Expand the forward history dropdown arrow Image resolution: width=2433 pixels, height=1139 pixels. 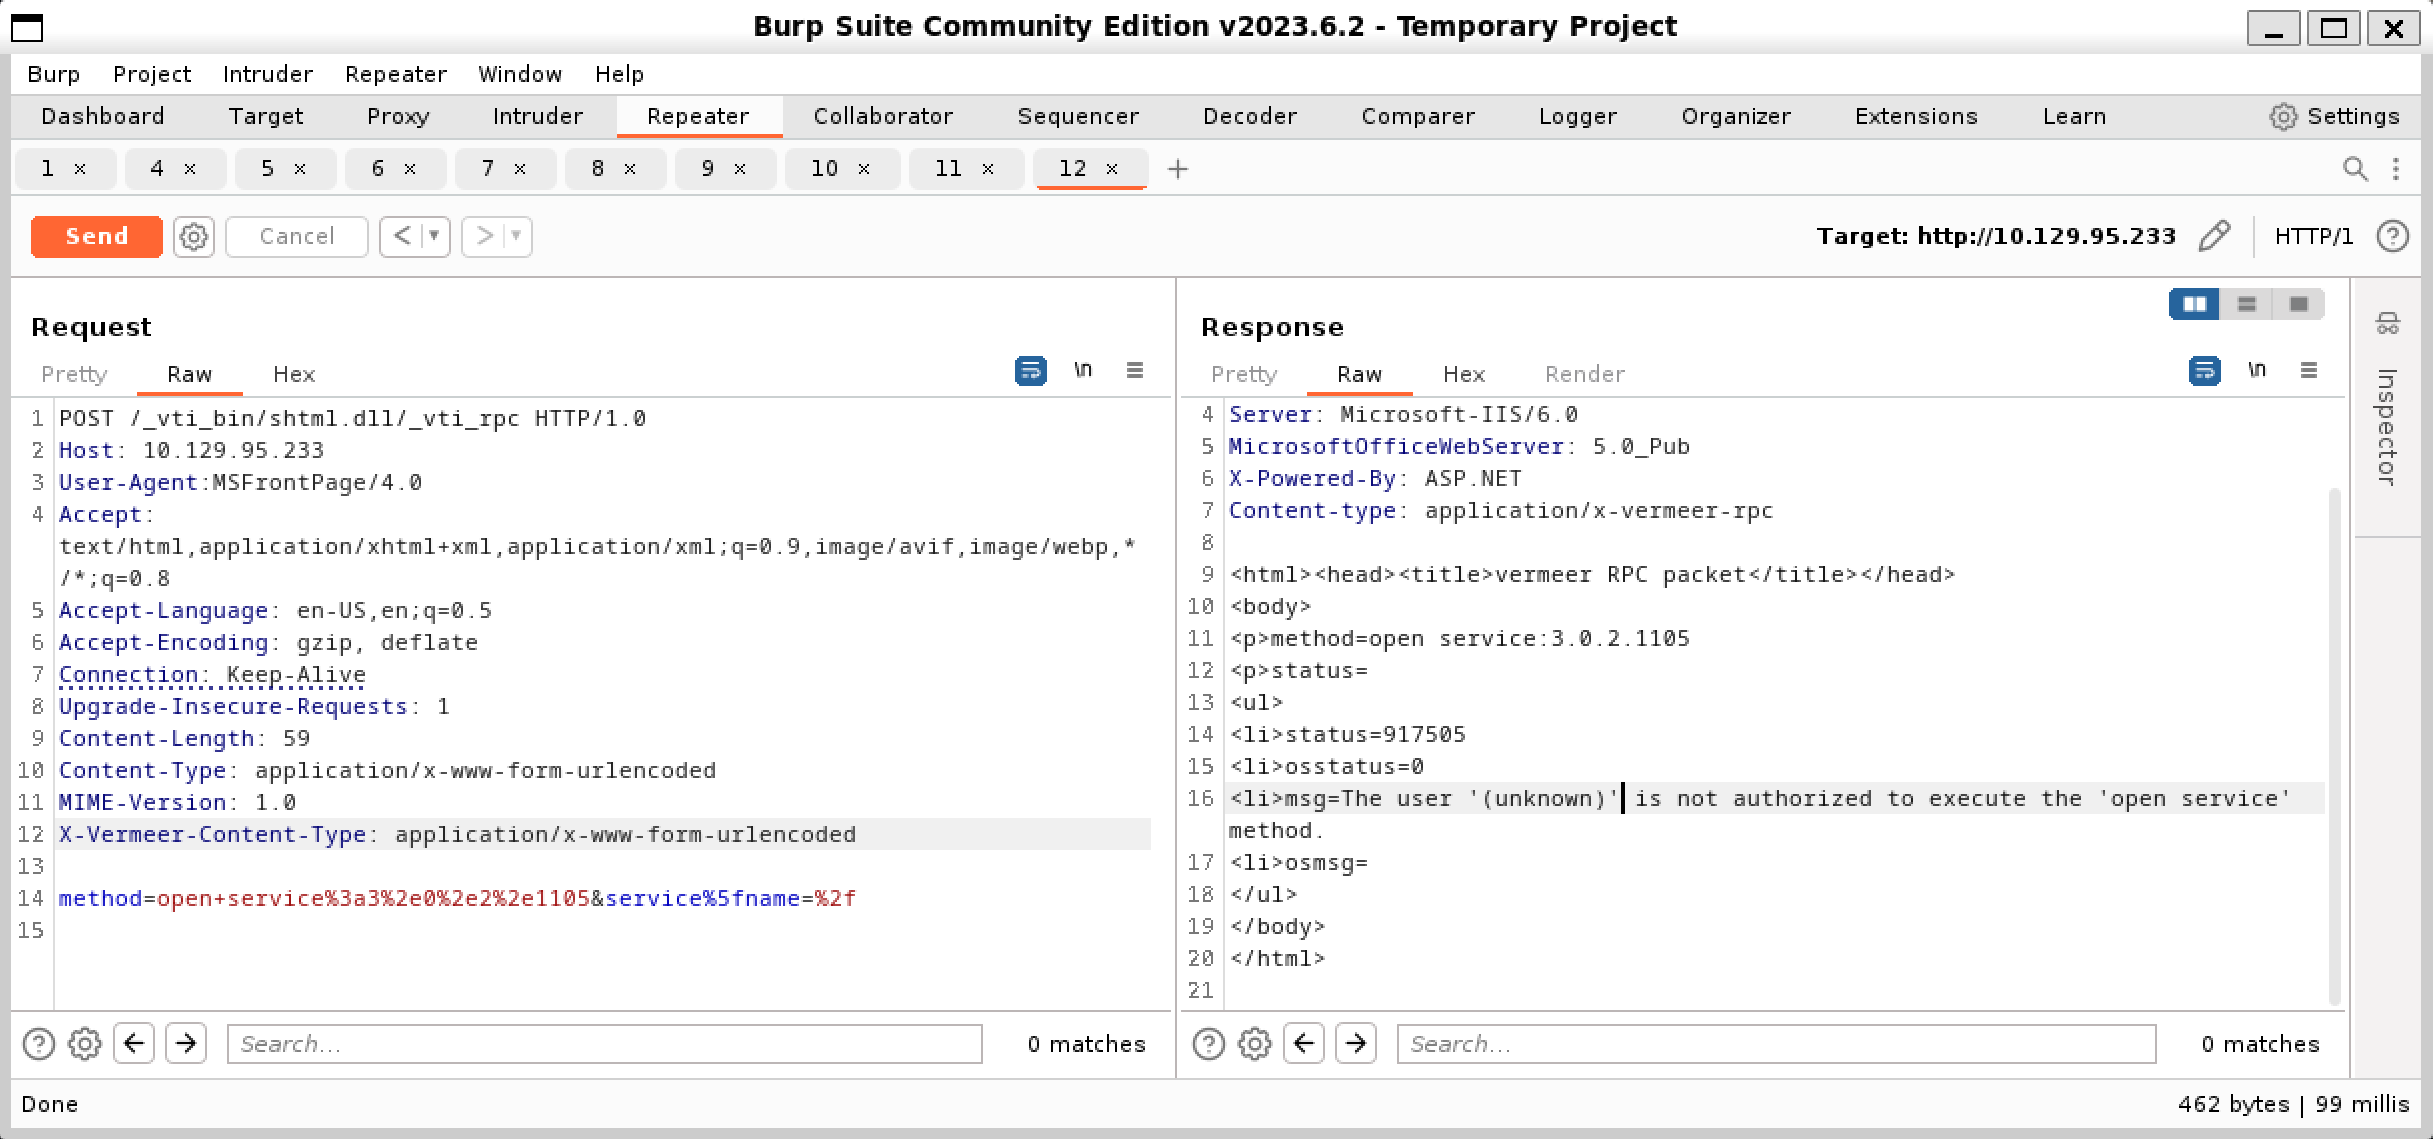(x=516, y=237)
